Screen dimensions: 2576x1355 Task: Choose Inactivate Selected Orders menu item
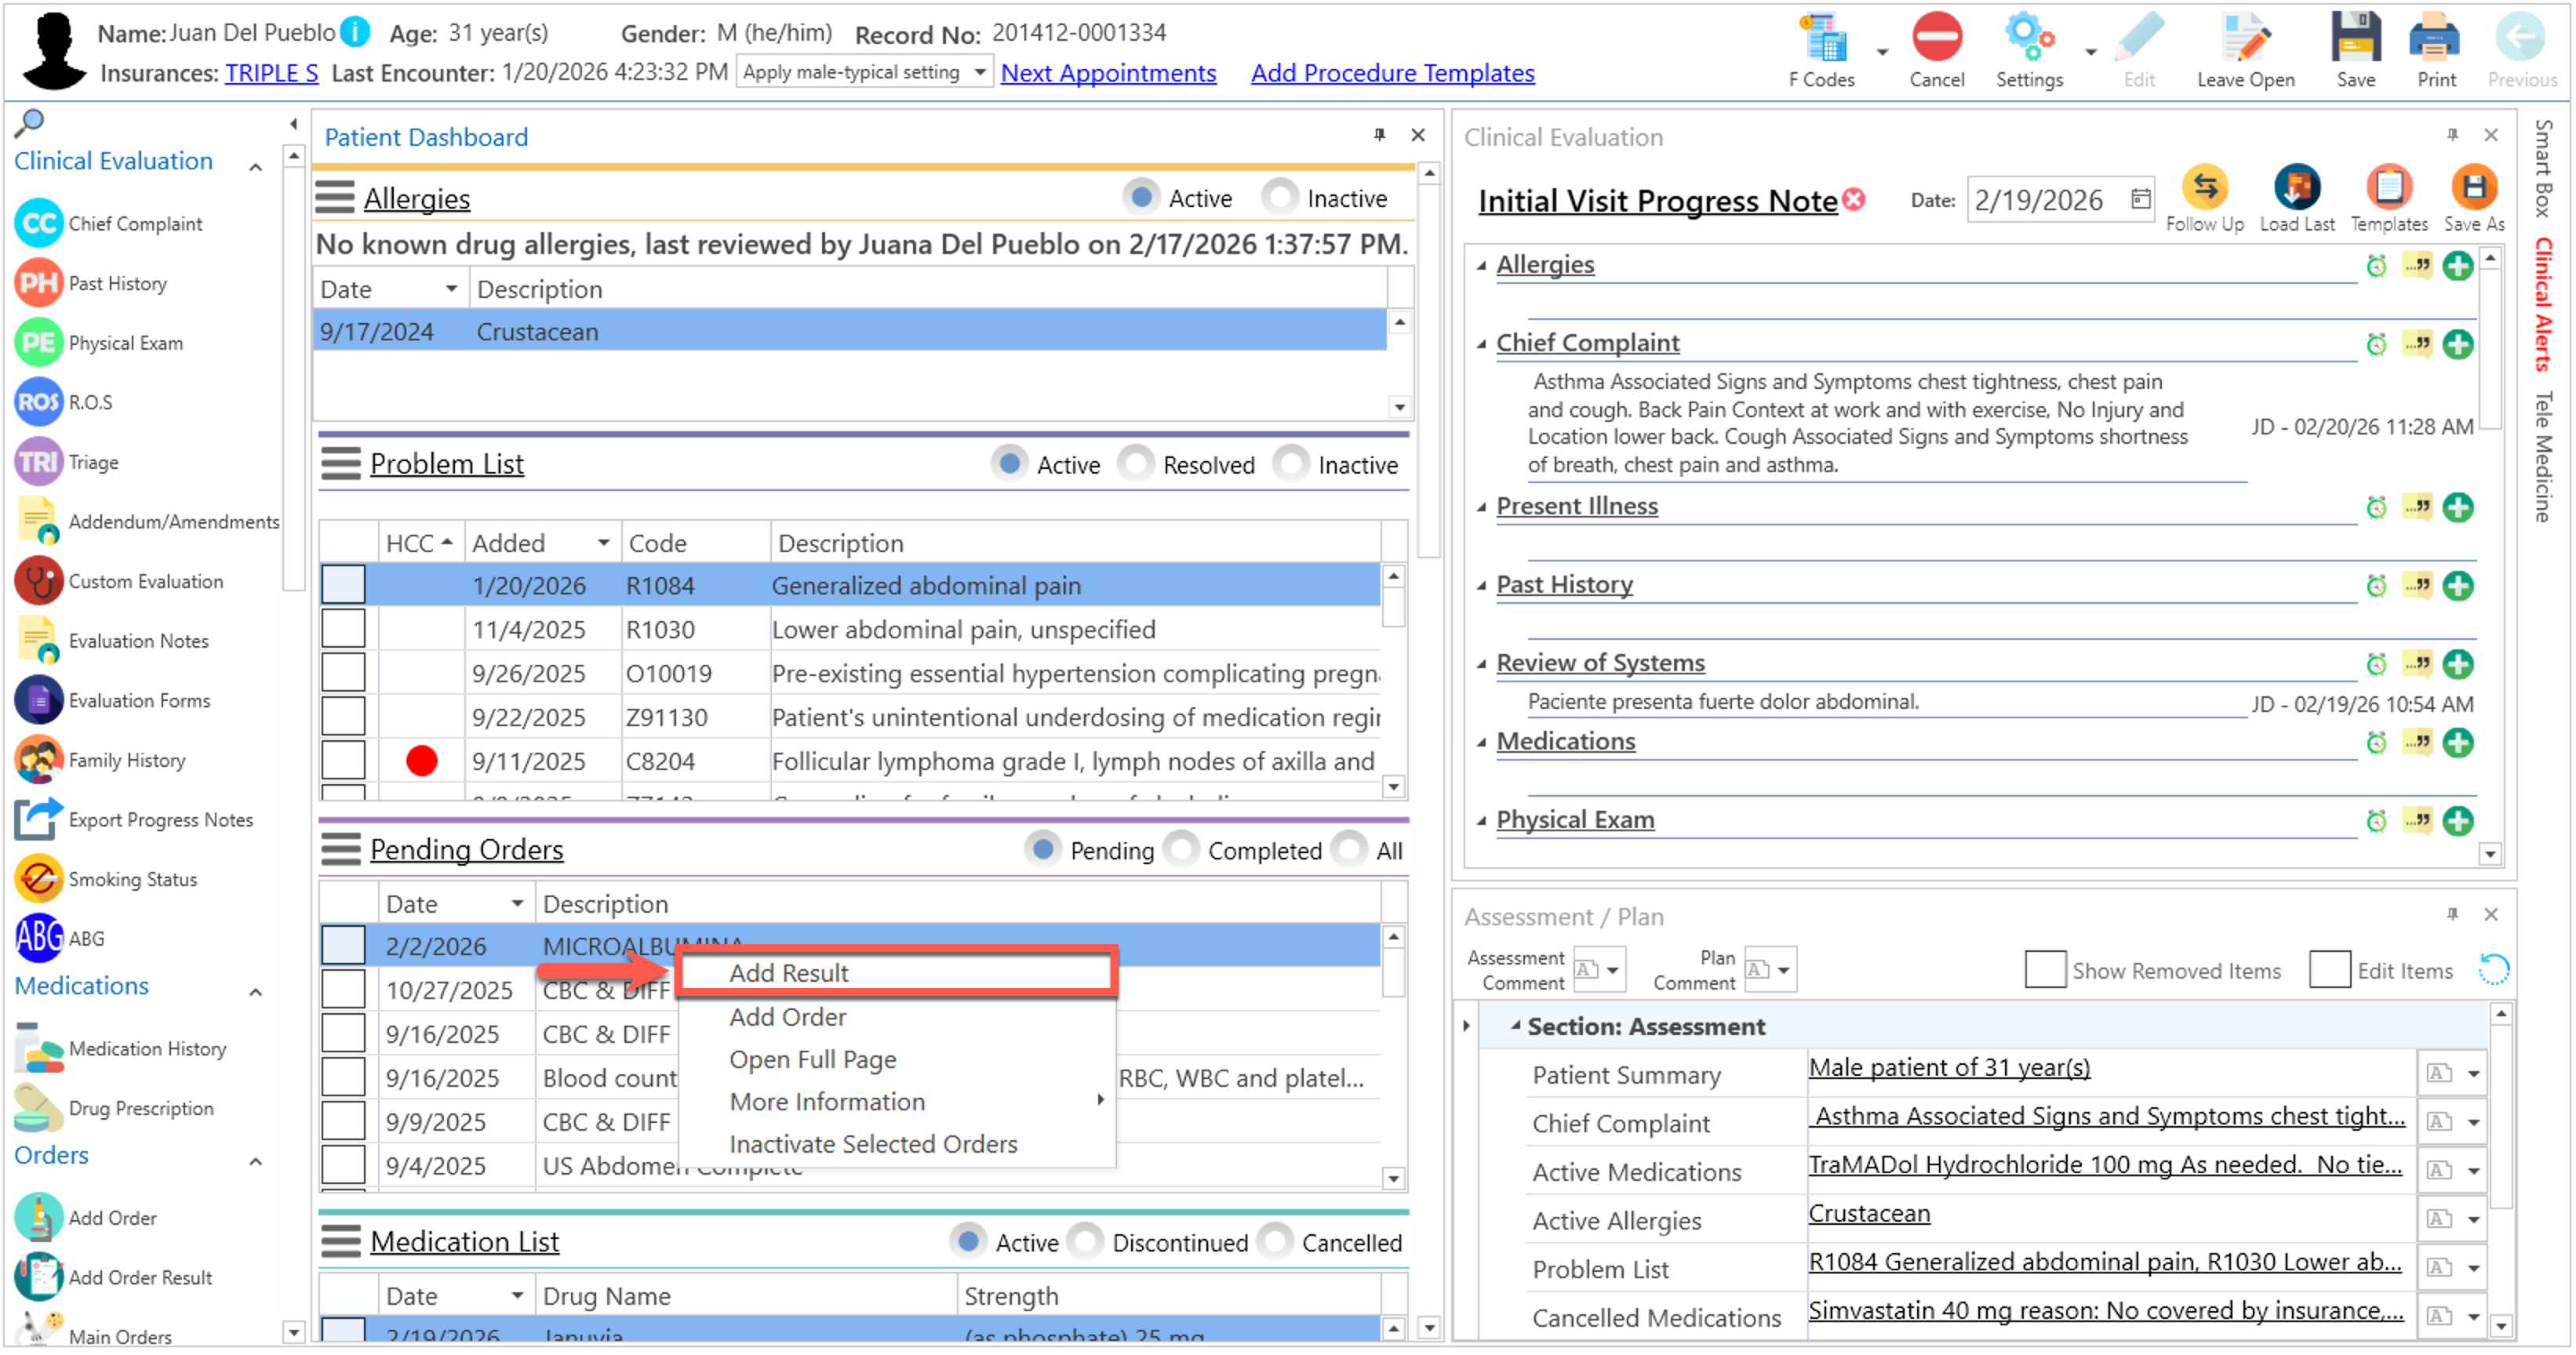(x=873, y=1145)
